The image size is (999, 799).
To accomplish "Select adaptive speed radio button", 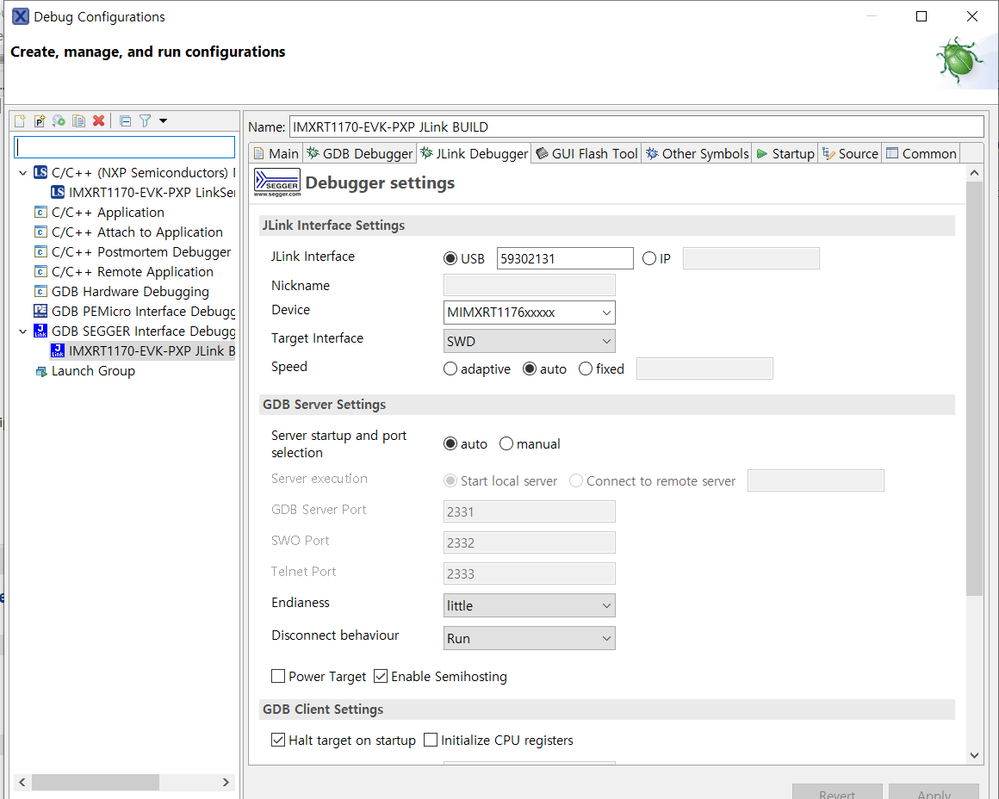I will click(450, 369).
